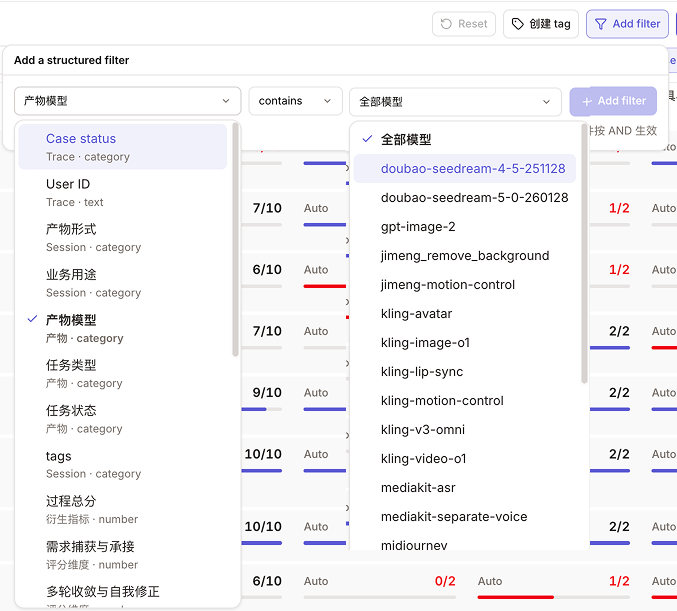Select 需求捕获与承接 field option

click(x=123, y=555)
